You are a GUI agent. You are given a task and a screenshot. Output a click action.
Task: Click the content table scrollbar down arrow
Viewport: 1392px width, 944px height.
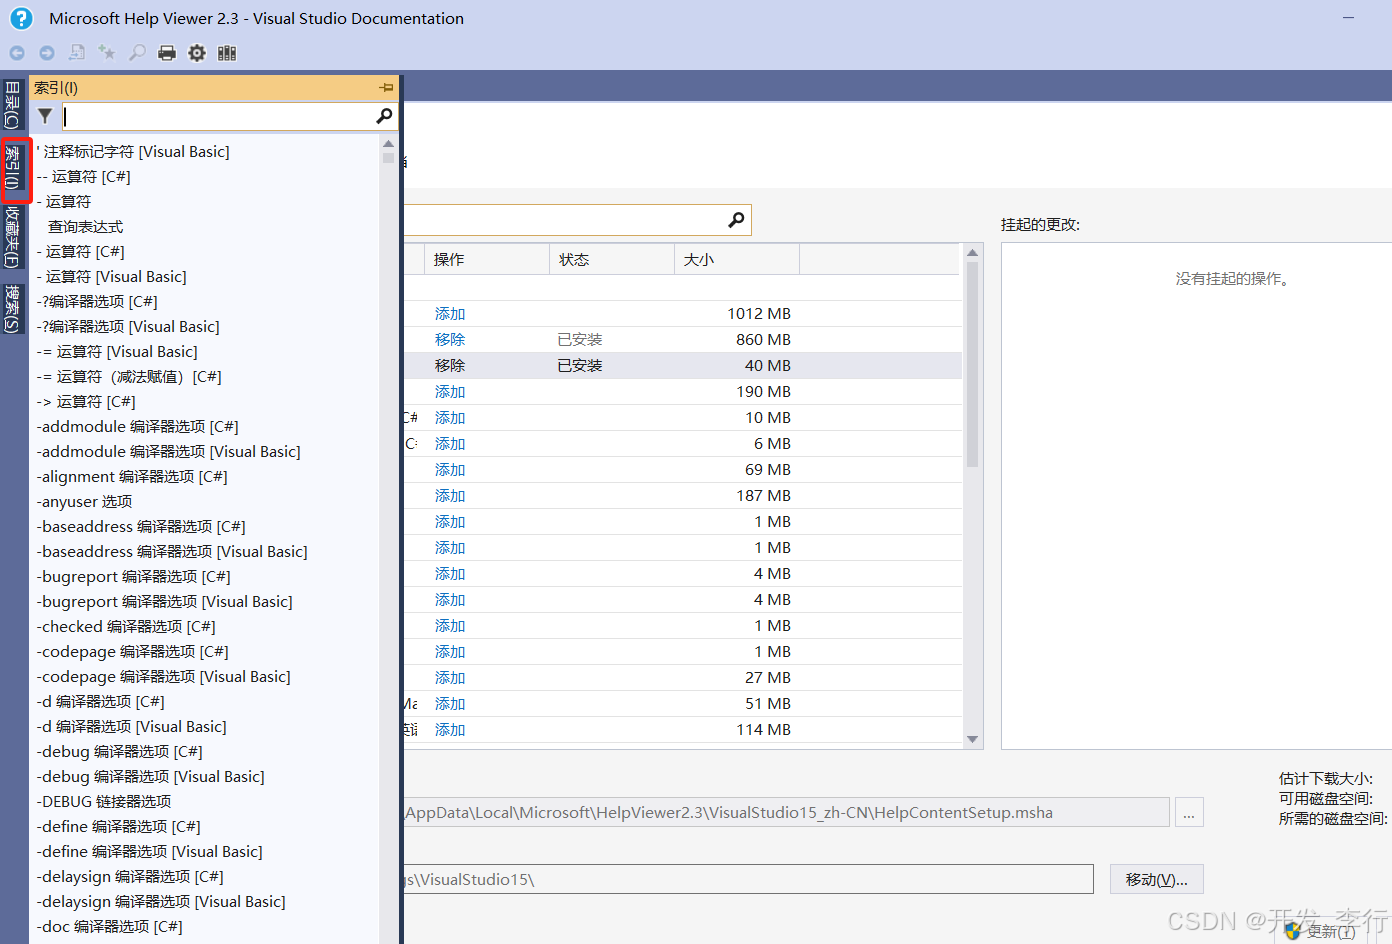pyautogui.click(x=972, y=740)
